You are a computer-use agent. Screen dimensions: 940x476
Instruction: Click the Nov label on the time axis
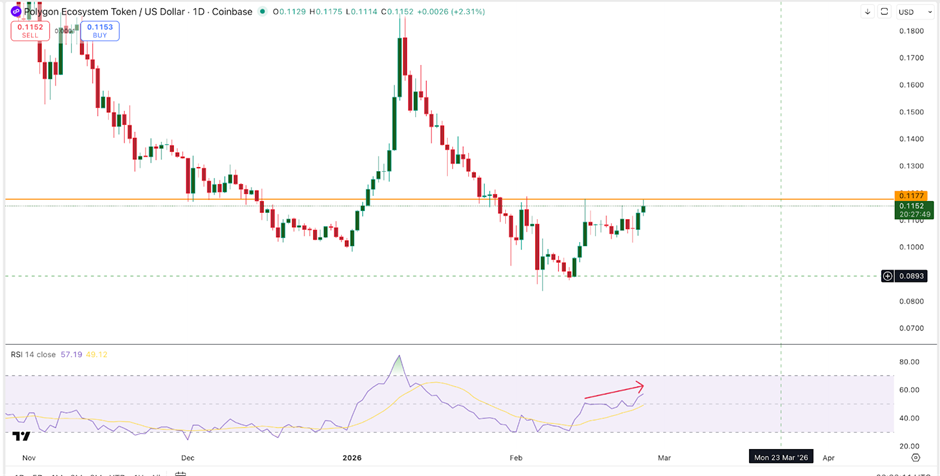[x=29, y=457]
